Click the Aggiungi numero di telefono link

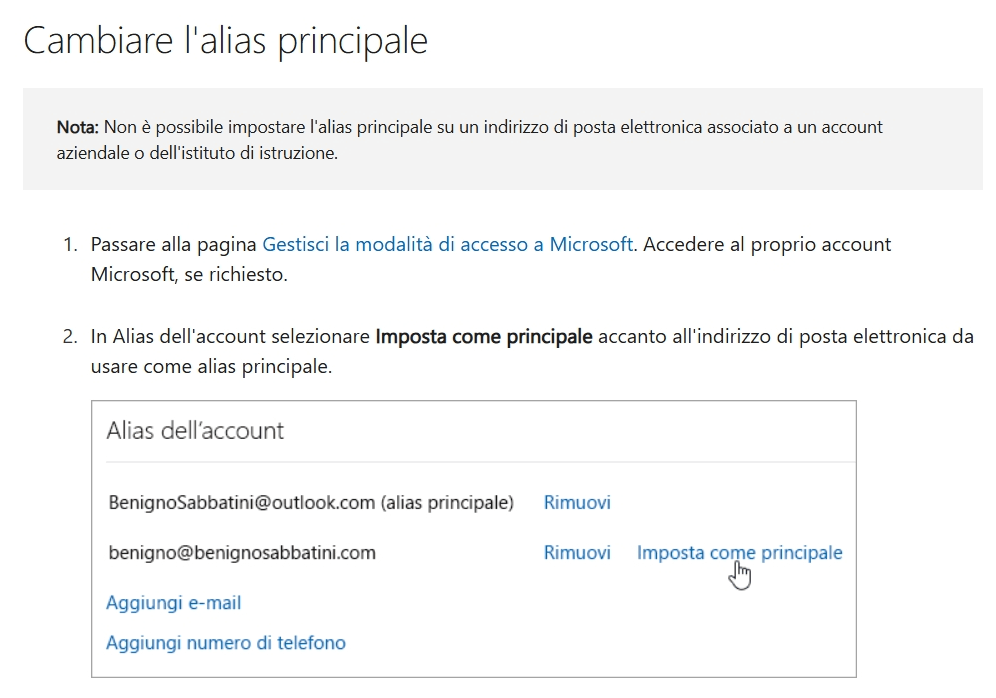click(x=225, y=643)
